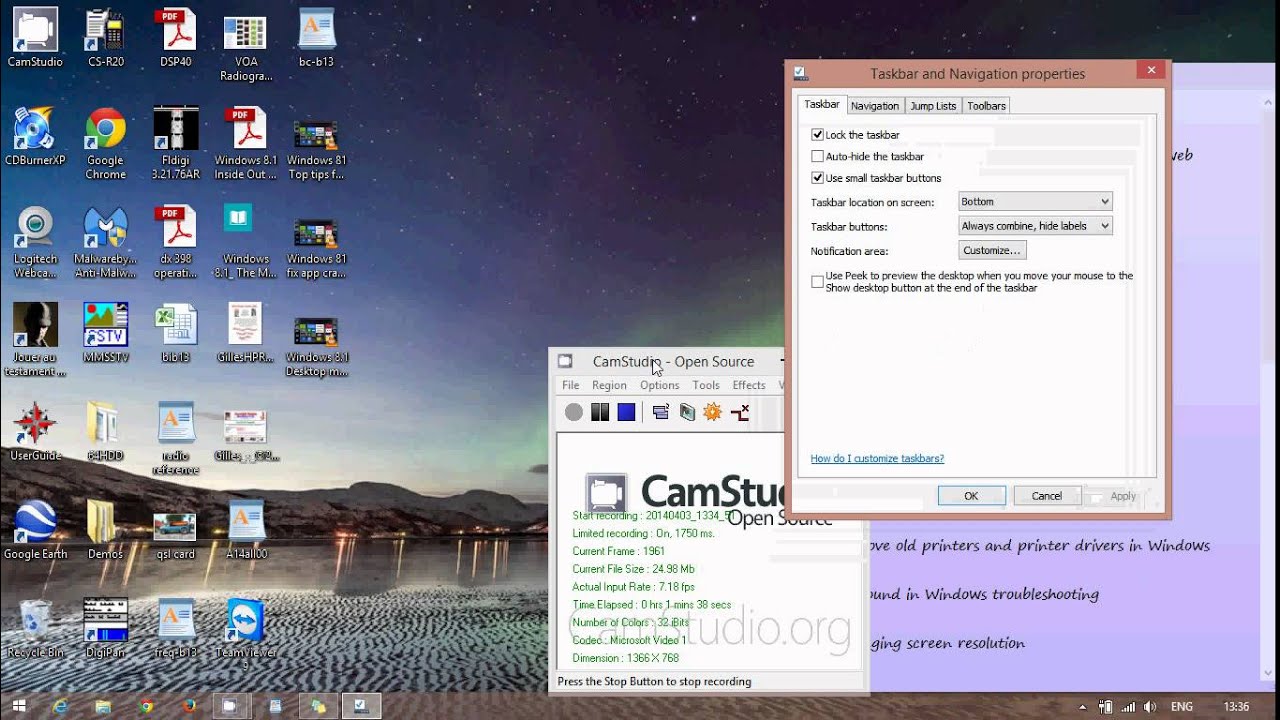
Task: Click the 13:36 clock in the taskbar
Action: click(x=1236, y=707)
